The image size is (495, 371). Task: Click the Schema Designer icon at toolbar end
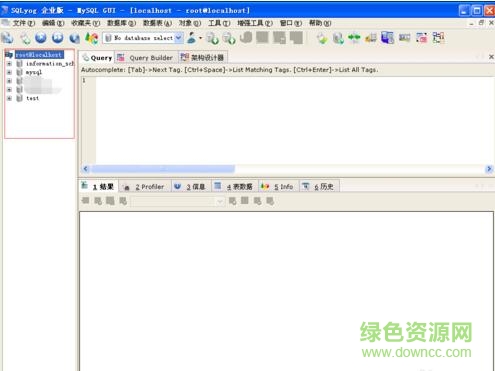(x=438, y=38)
